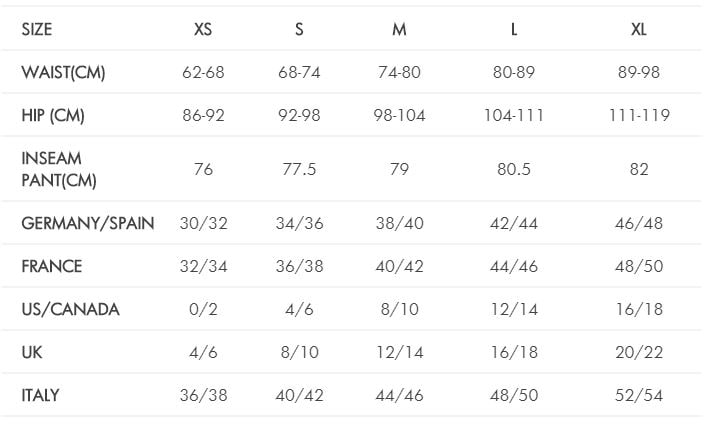Click inseam value 80.5 for L
This screenshot has width=705, height=424.
(513, 169)
